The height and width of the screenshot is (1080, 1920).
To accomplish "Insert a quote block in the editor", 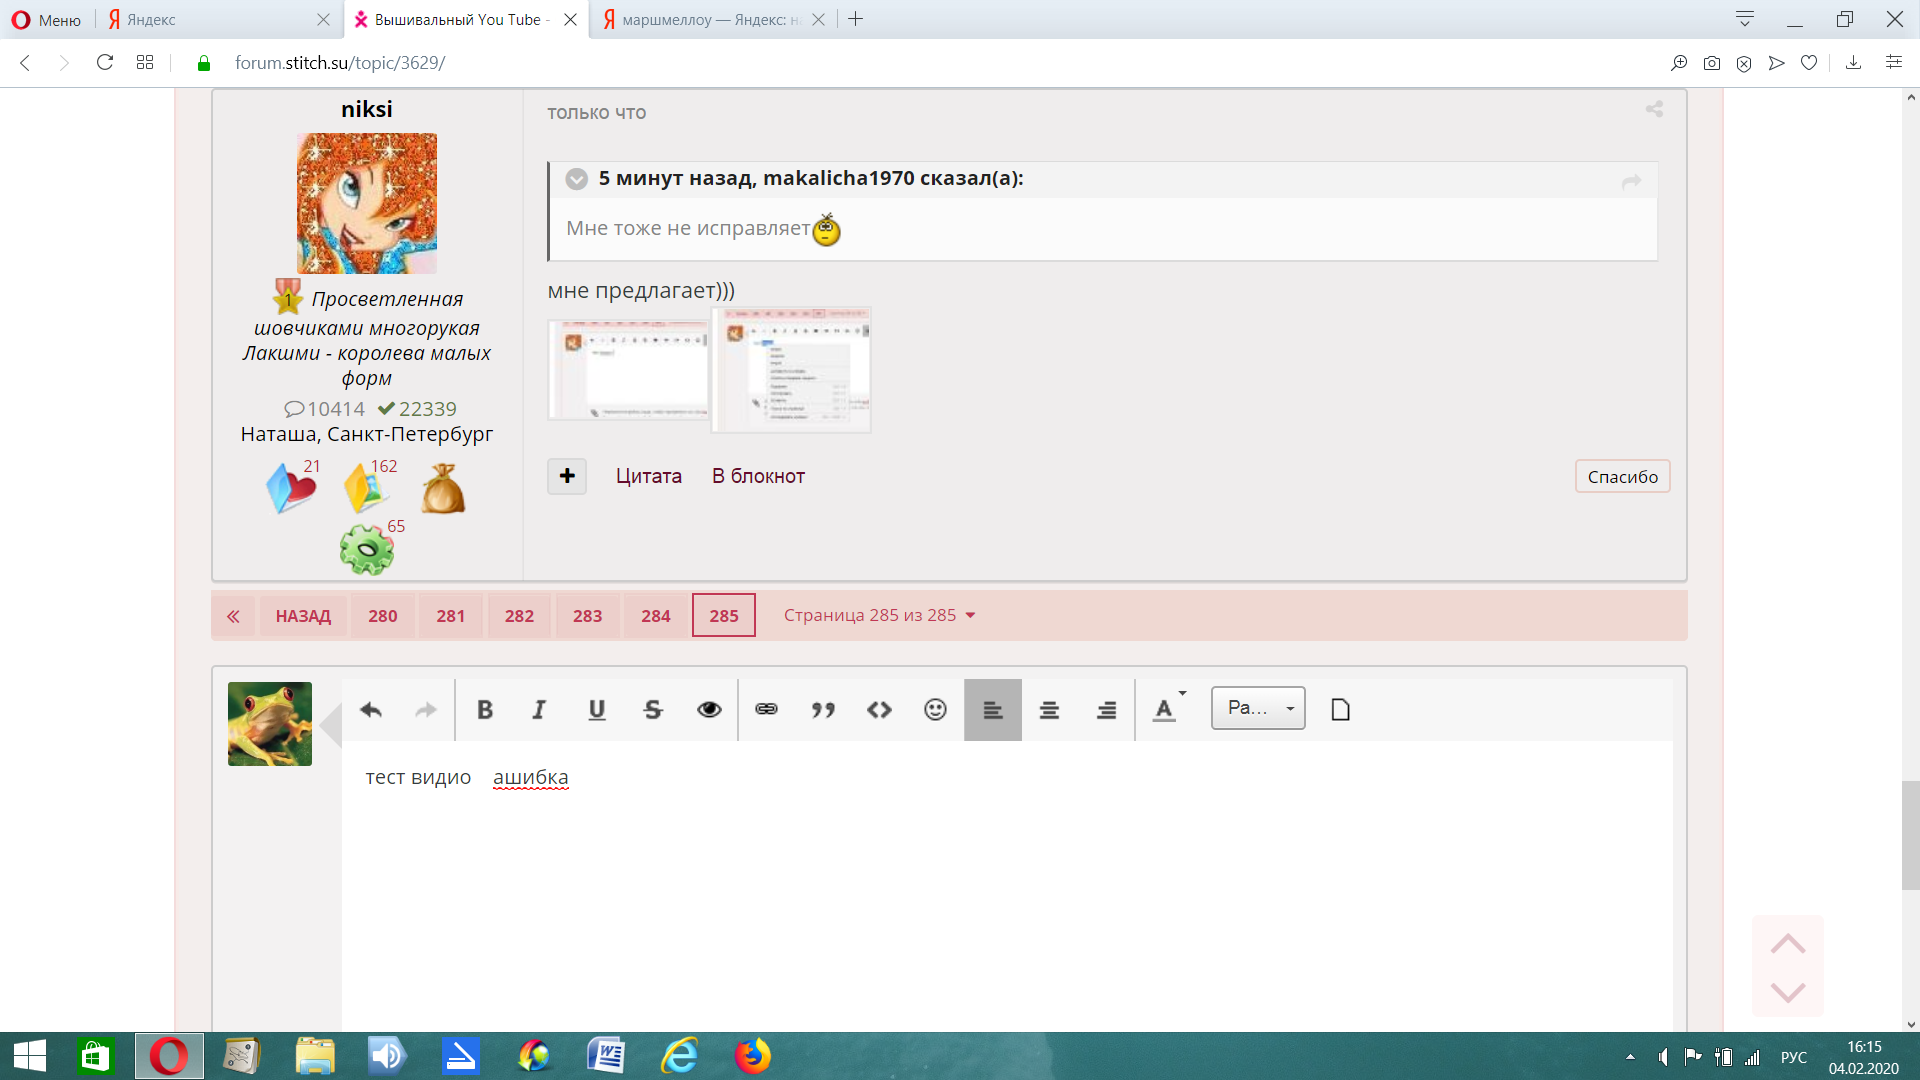I will 823,710.
